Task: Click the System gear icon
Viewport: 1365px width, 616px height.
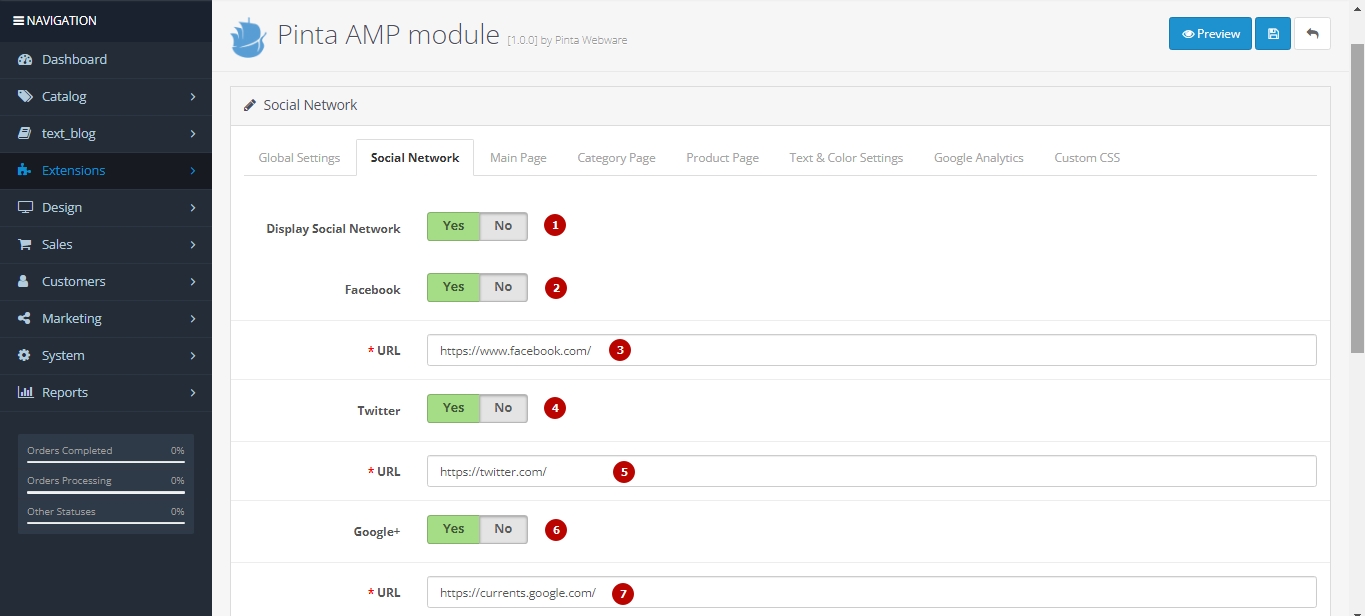Action: pyautogui.click(x=25, y=356)
